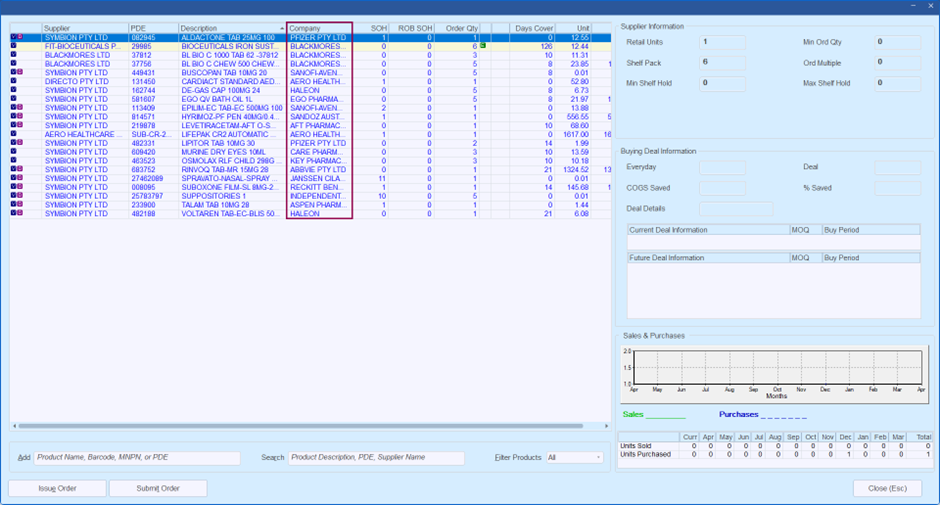
Task: Click the blue icon in the BIOCEUTICALS IRON row
Action: point(14,46)
